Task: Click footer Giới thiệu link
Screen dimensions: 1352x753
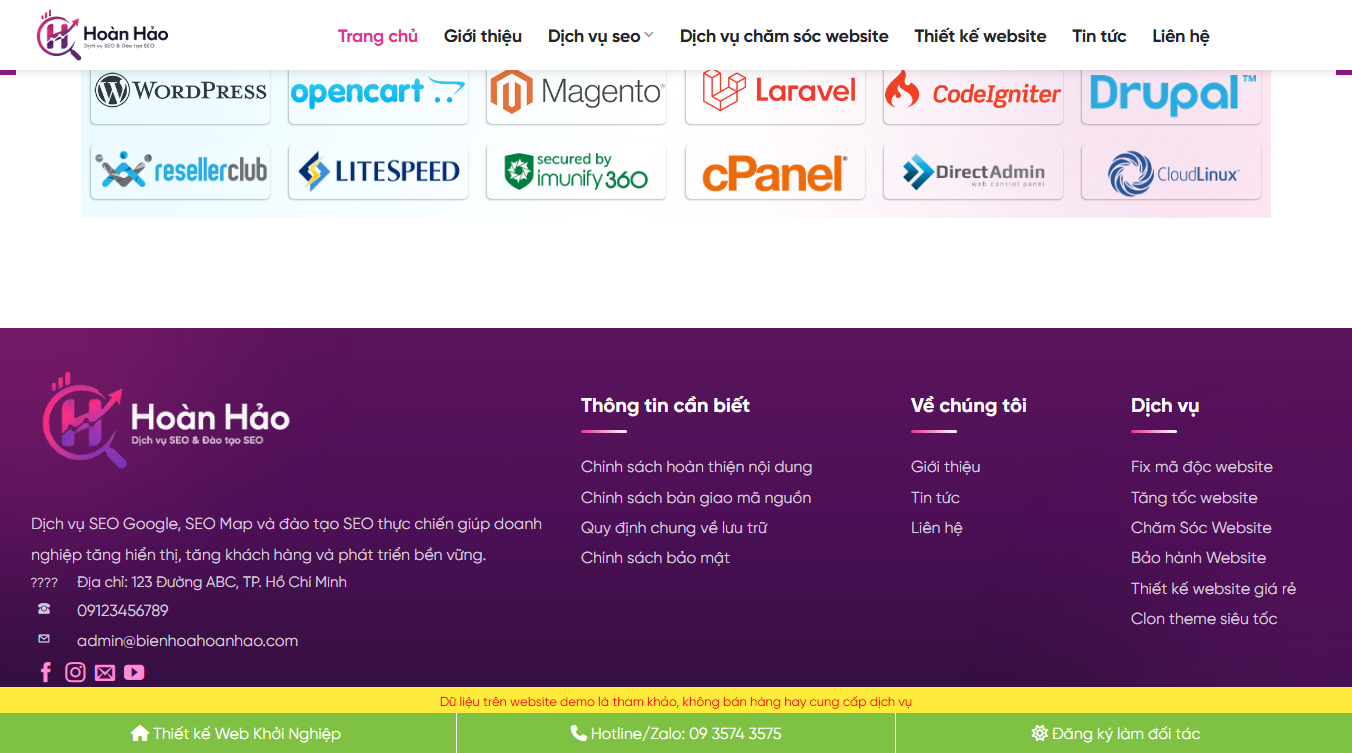Action: pos(945,467)
